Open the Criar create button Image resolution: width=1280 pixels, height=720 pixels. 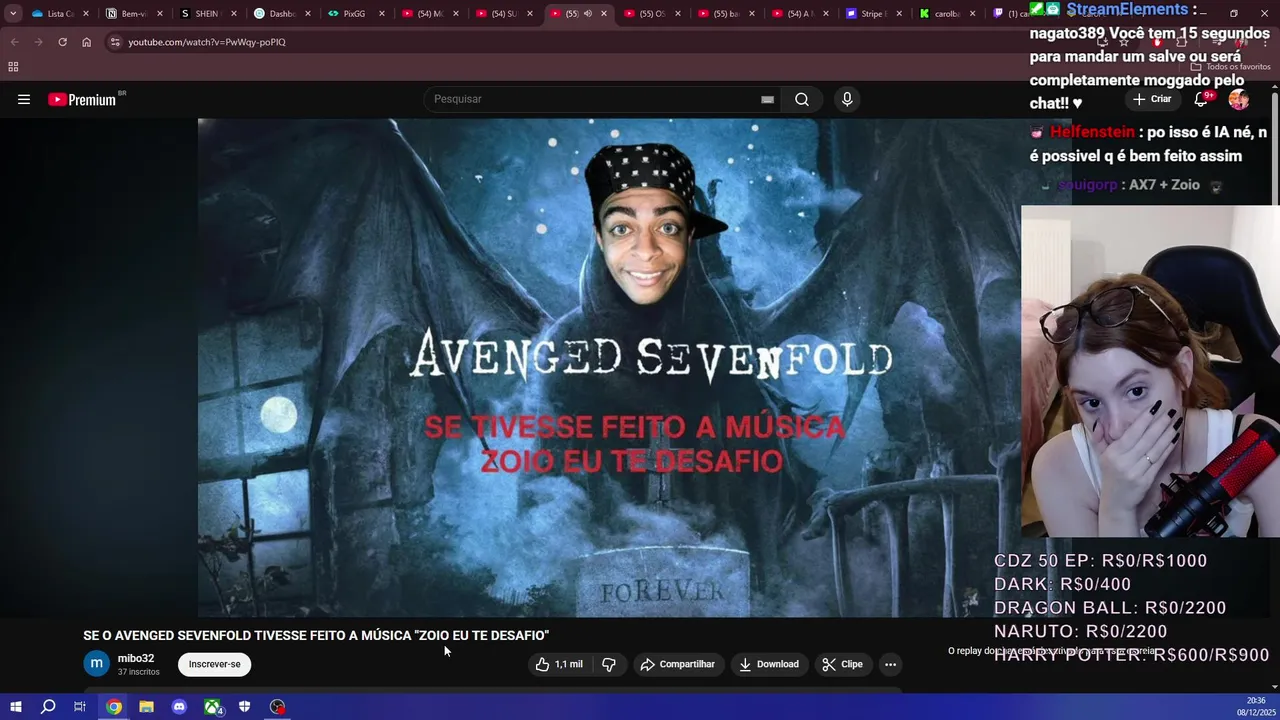pos(1152,99)
